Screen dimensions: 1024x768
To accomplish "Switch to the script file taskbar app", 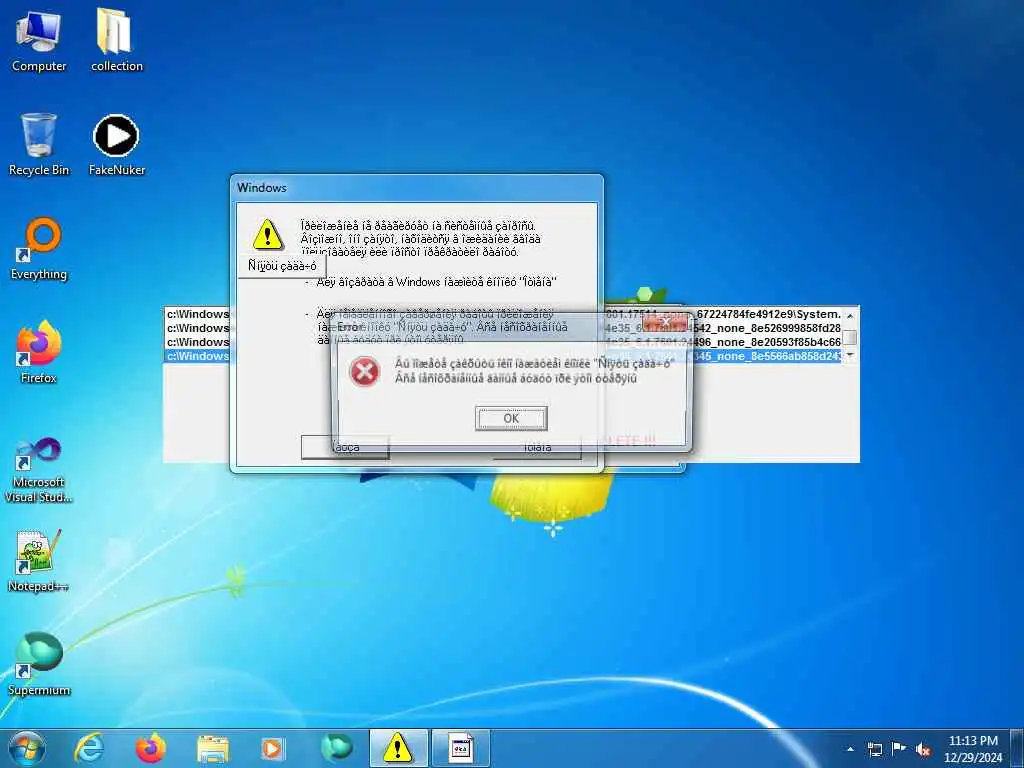I will click(x=460, y=748).
